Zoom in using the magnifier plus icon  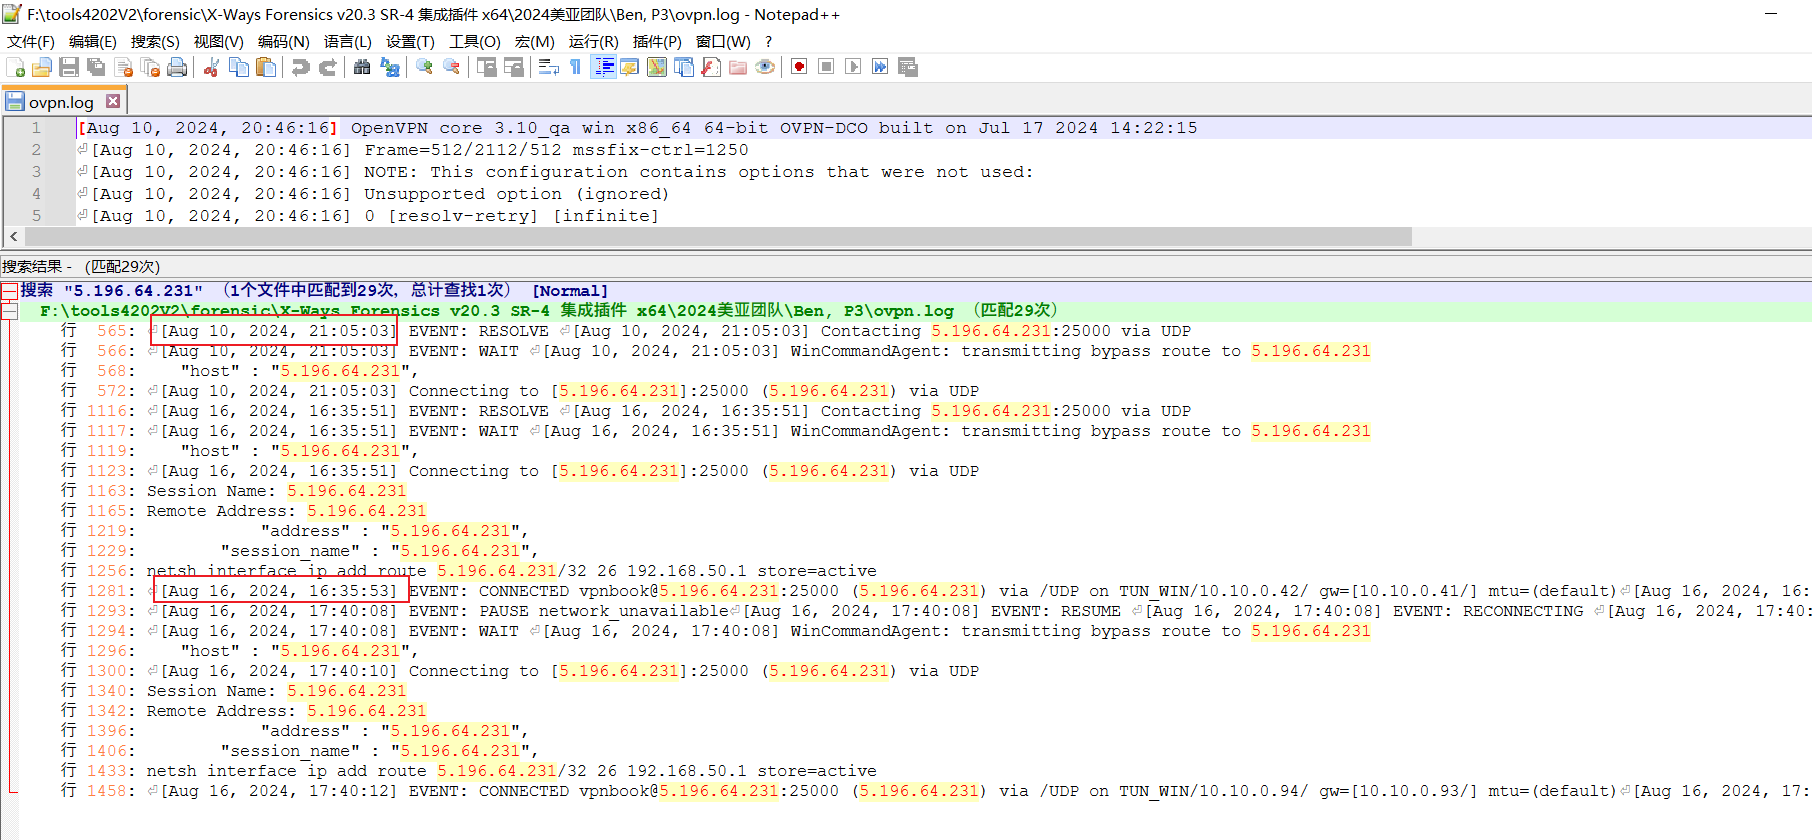(424, 67)
